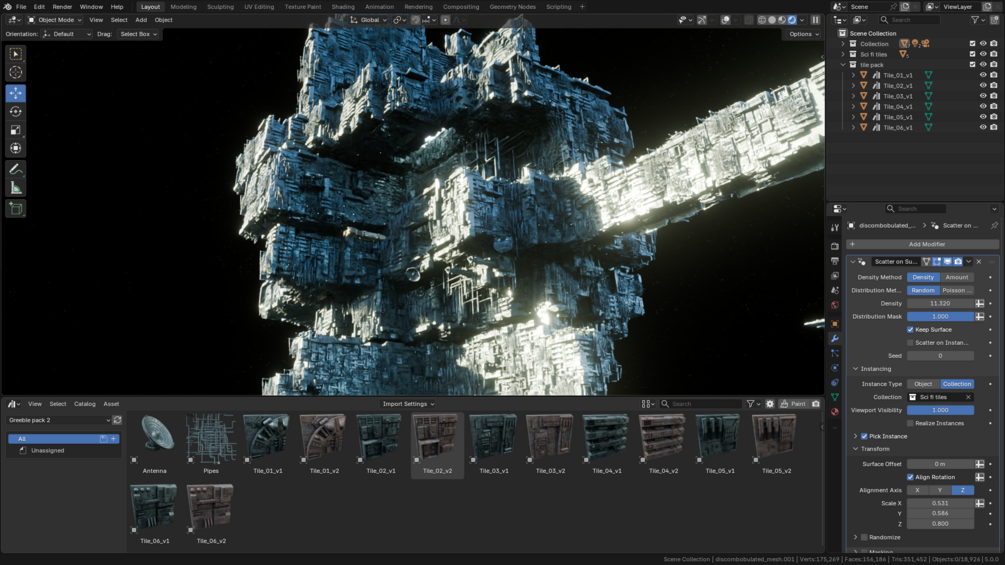This screenshot has height=565, width=1005.
Task: Select the Cursor tool
Action: click(x=15, y=72)
